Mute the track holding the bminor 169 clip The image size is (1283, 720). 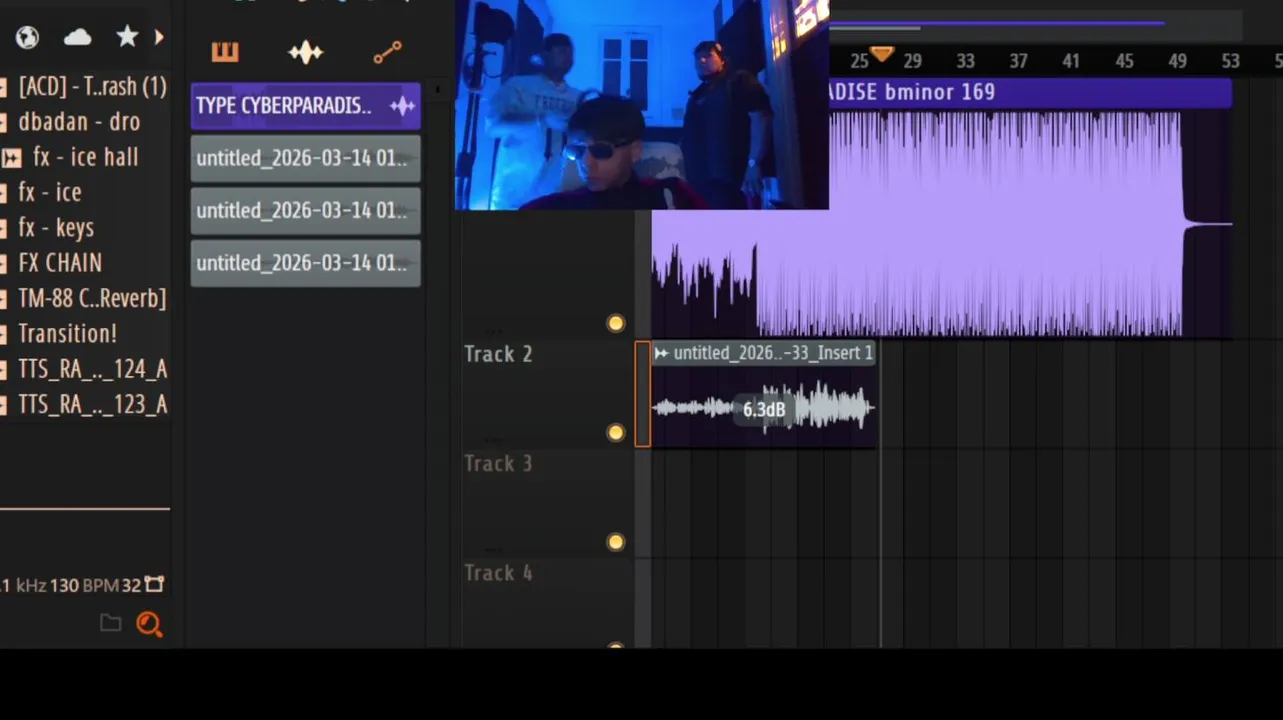[616, 323]
